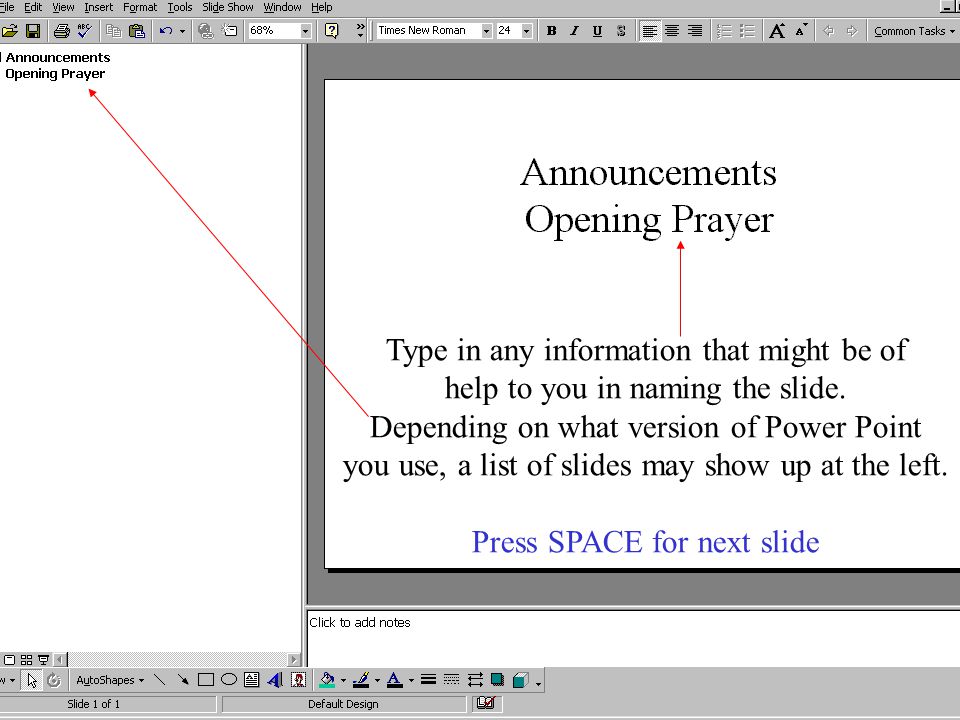
Task: Open the Help menu
Action: (x=321, y=7)
